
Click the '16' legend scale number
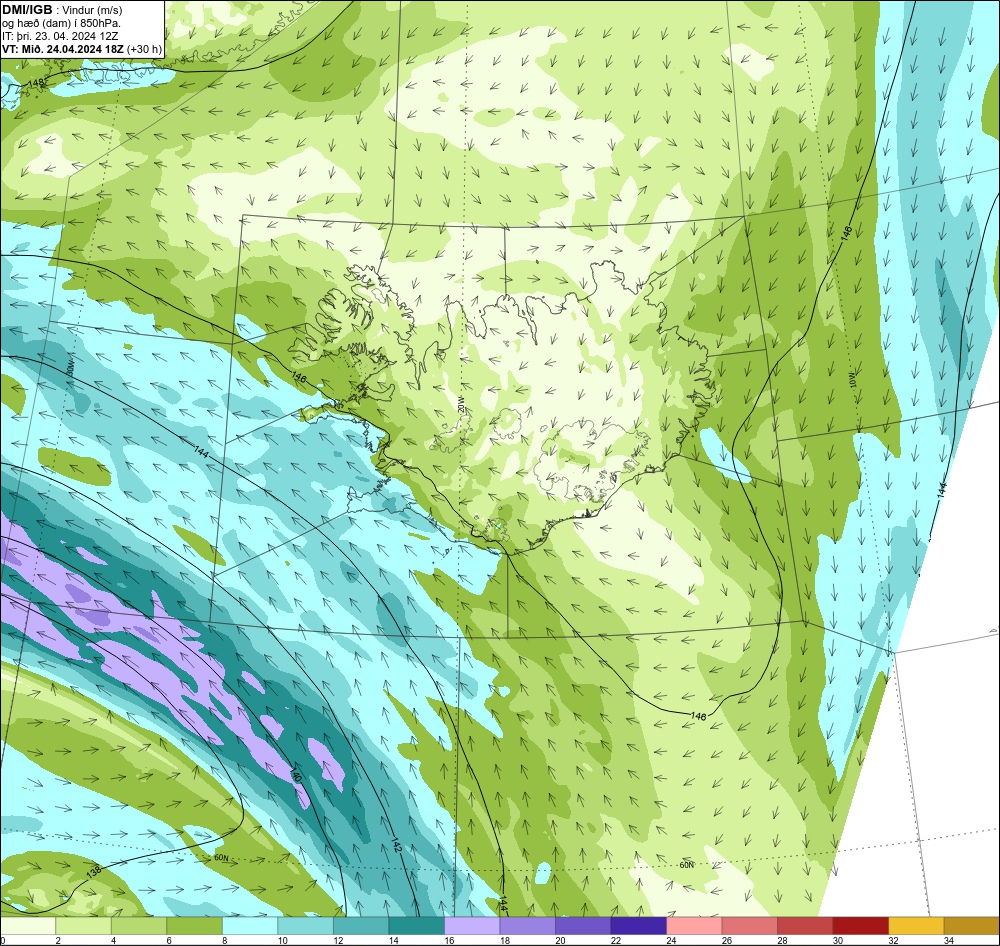pos(449,940)
